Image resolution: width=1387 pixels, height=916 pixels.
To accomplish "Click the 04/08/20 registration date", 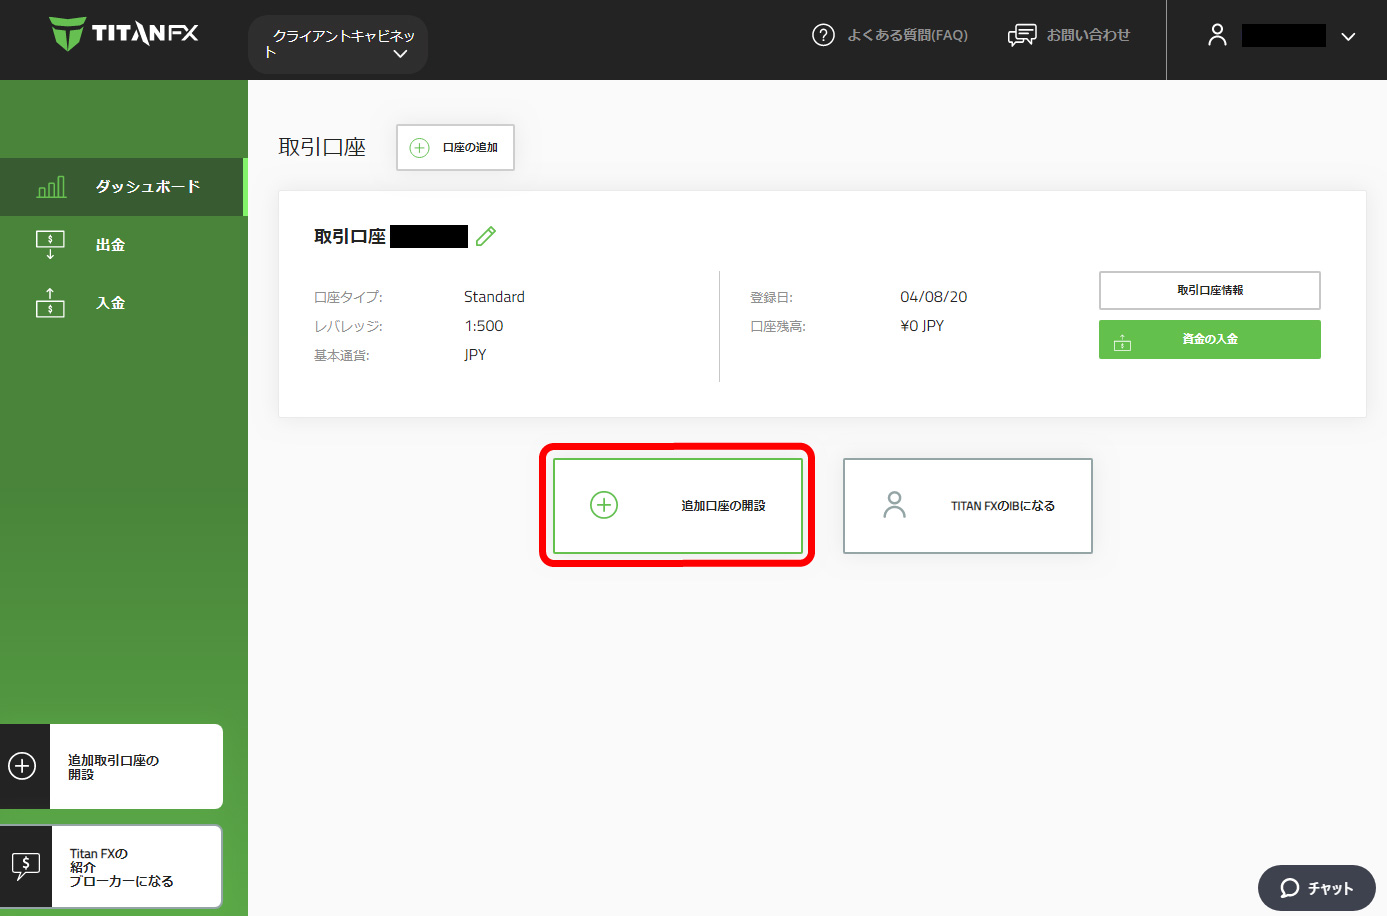I will (x=934, y=297).
